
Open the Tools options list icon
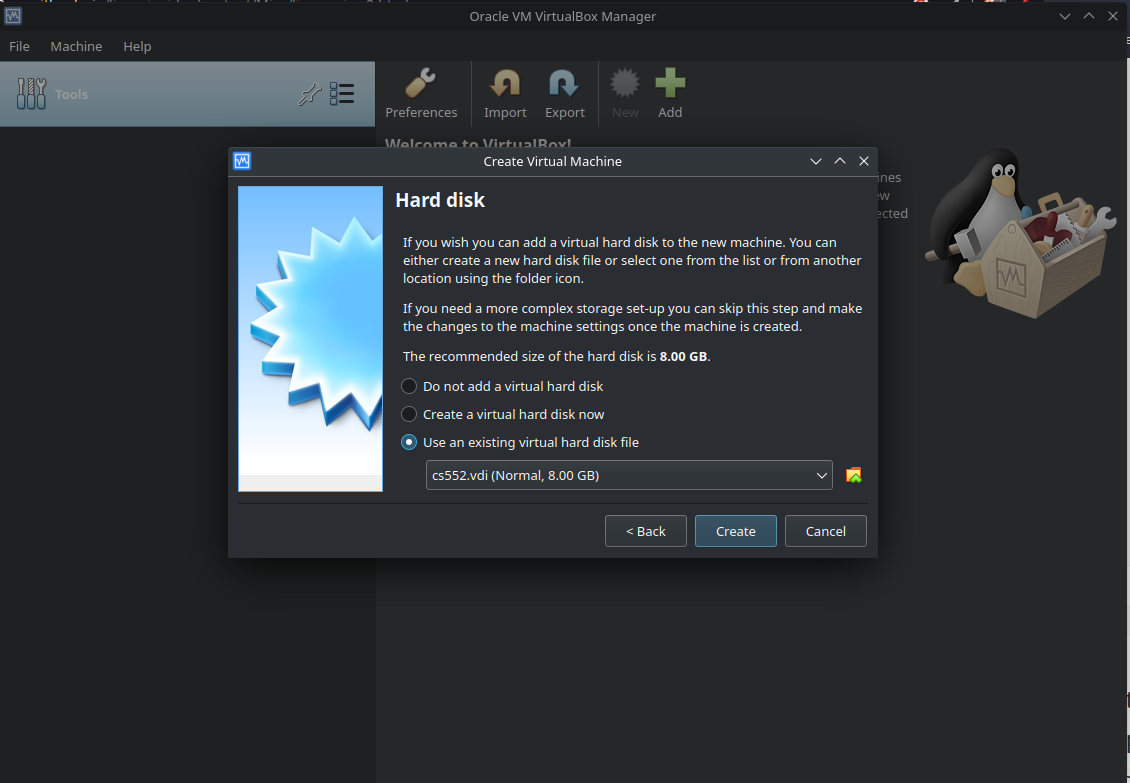click(x=341, y=93)
